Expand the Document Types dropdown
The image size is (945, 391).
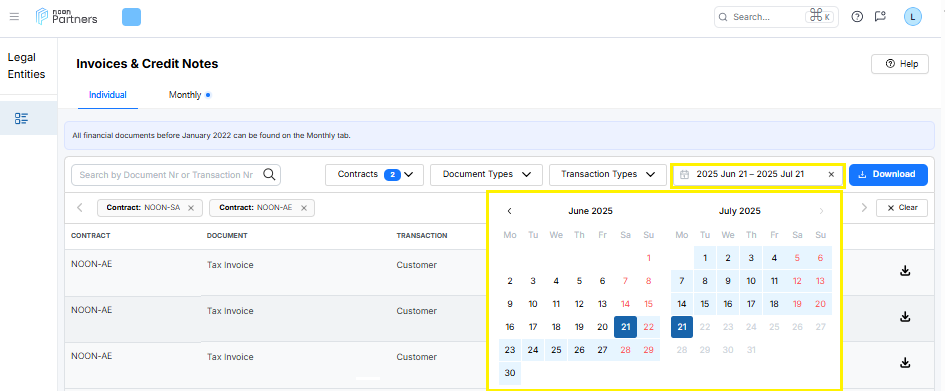486,175
